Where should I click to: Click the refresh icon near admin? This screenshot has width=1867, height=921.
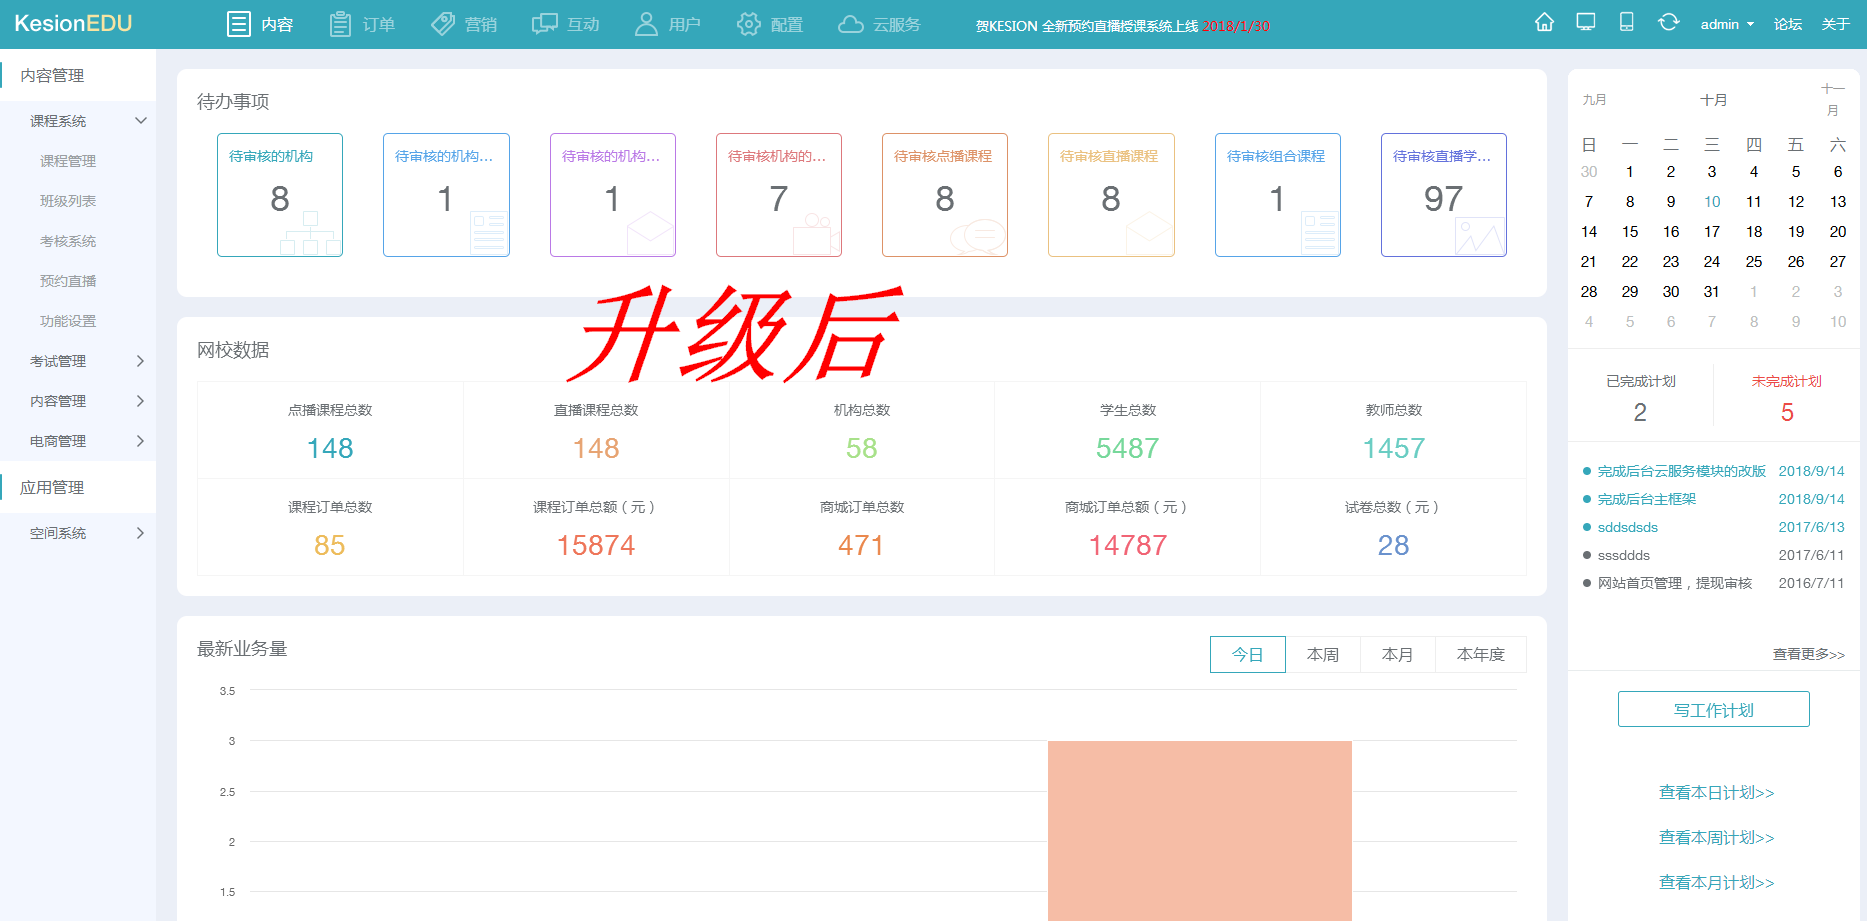click(x=1668, y=21)
